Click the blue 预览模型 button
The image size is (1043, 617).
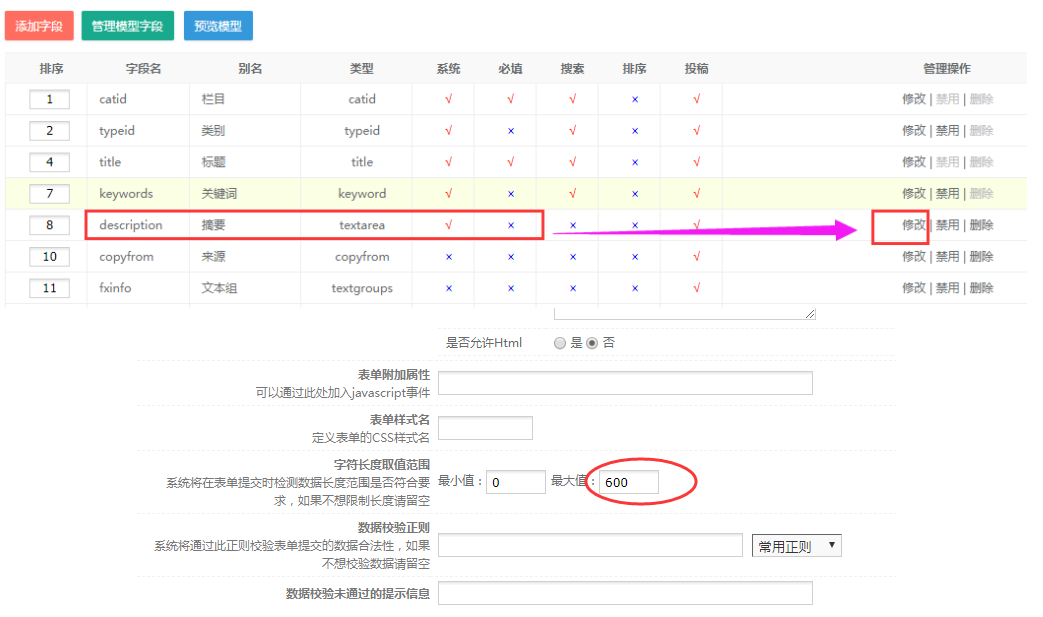click(x=218, y=26)
